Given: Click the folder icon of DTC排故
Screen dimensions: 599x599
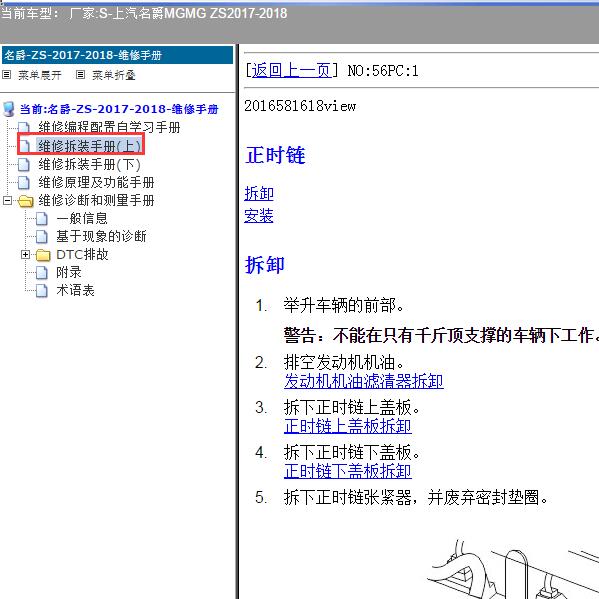Looking at the screenshot, I should coord(43,255).
